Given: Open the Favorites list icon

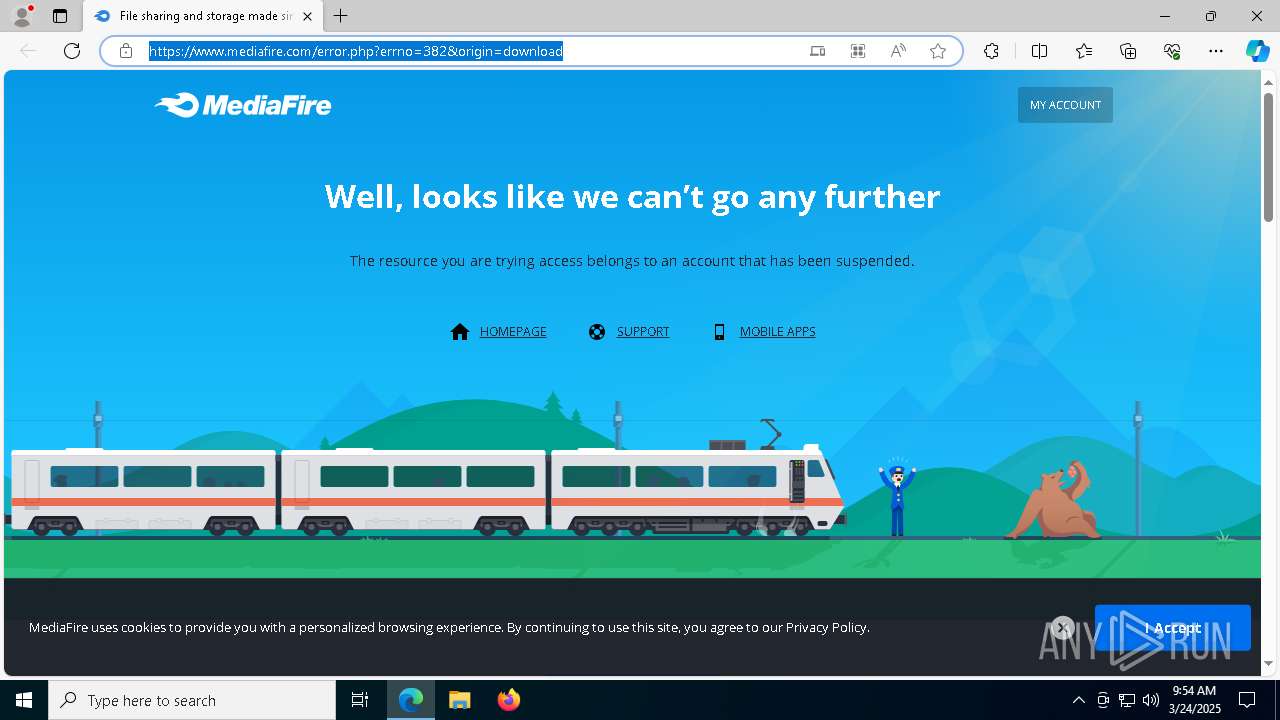Looking at the screenshot, I should [1084, 51].
